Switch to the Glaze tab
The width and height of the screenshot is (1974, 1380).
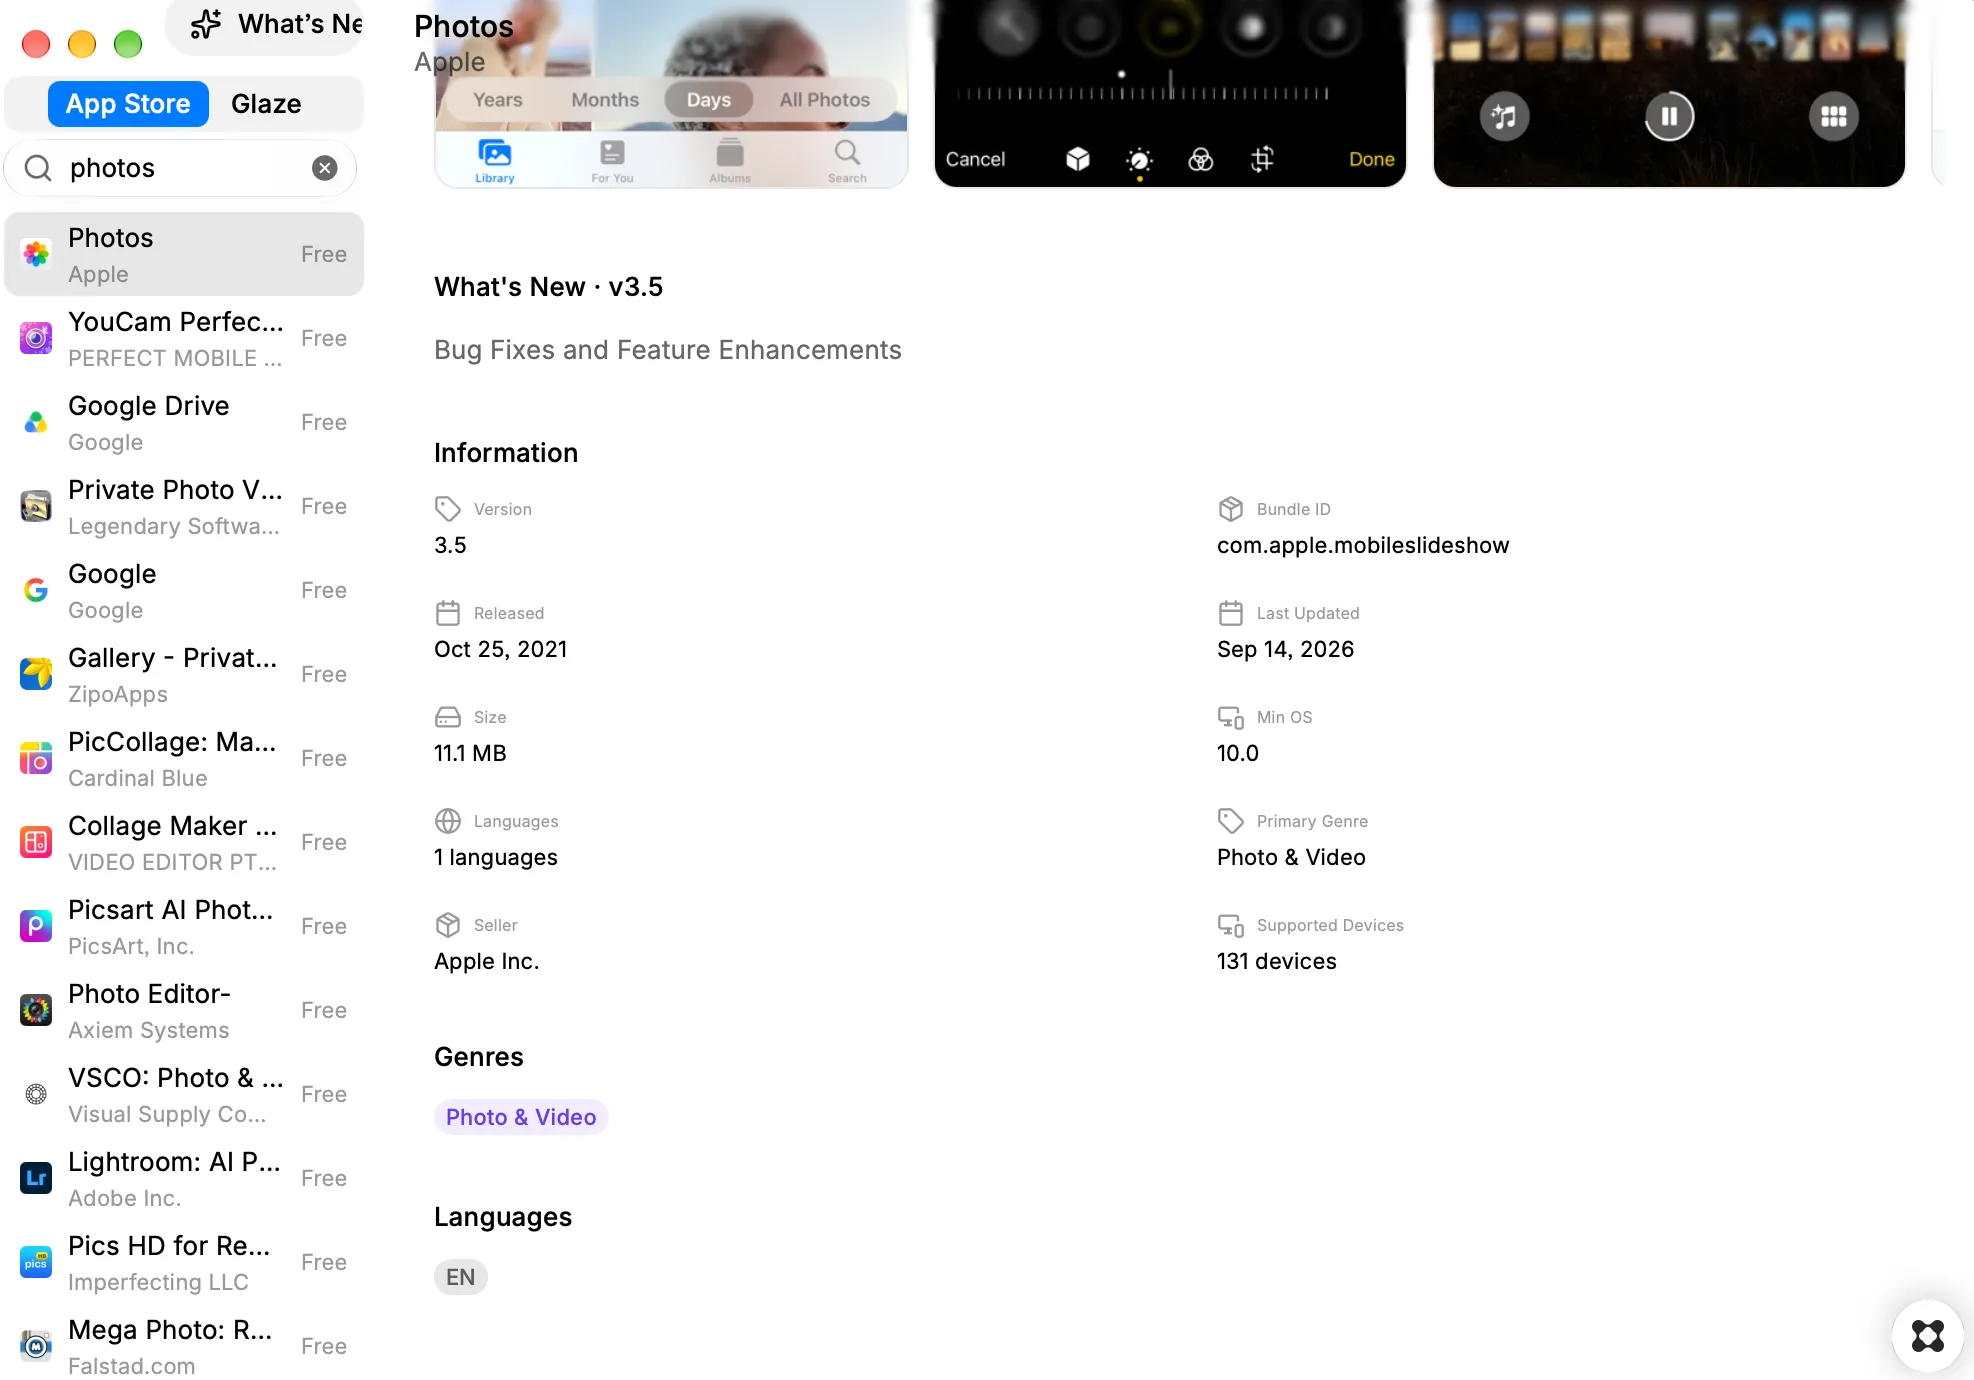[x=266, y=104]
